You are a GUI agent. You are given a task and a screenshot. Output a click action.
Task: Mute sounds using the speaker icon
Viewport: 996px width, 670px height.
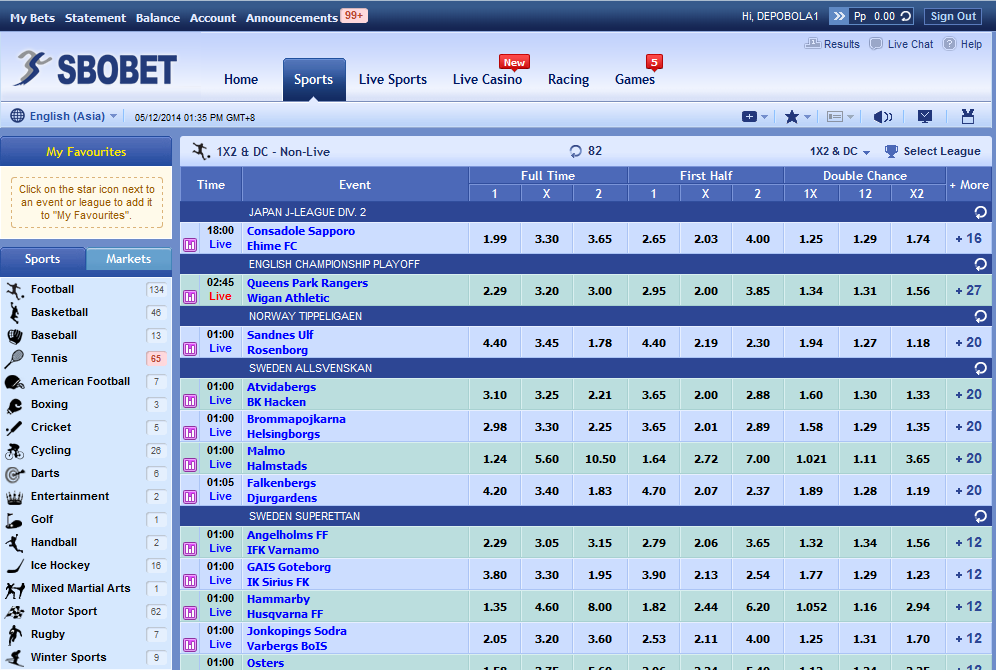pos(883,116)
